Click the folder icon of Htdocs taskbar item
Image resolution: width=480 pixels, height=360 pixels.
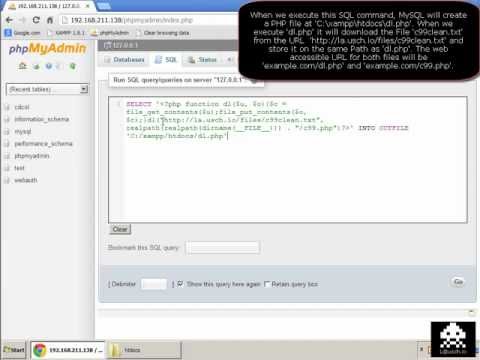[x=116, y=350]
